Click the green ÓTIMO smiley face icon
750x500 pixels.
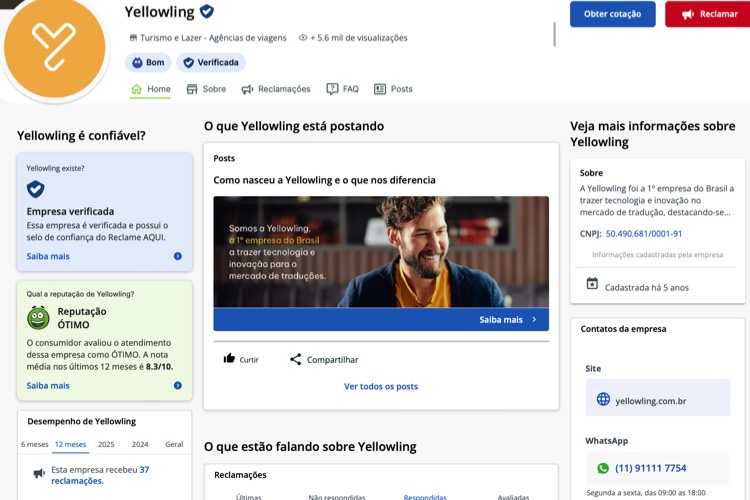pos(38,318)
